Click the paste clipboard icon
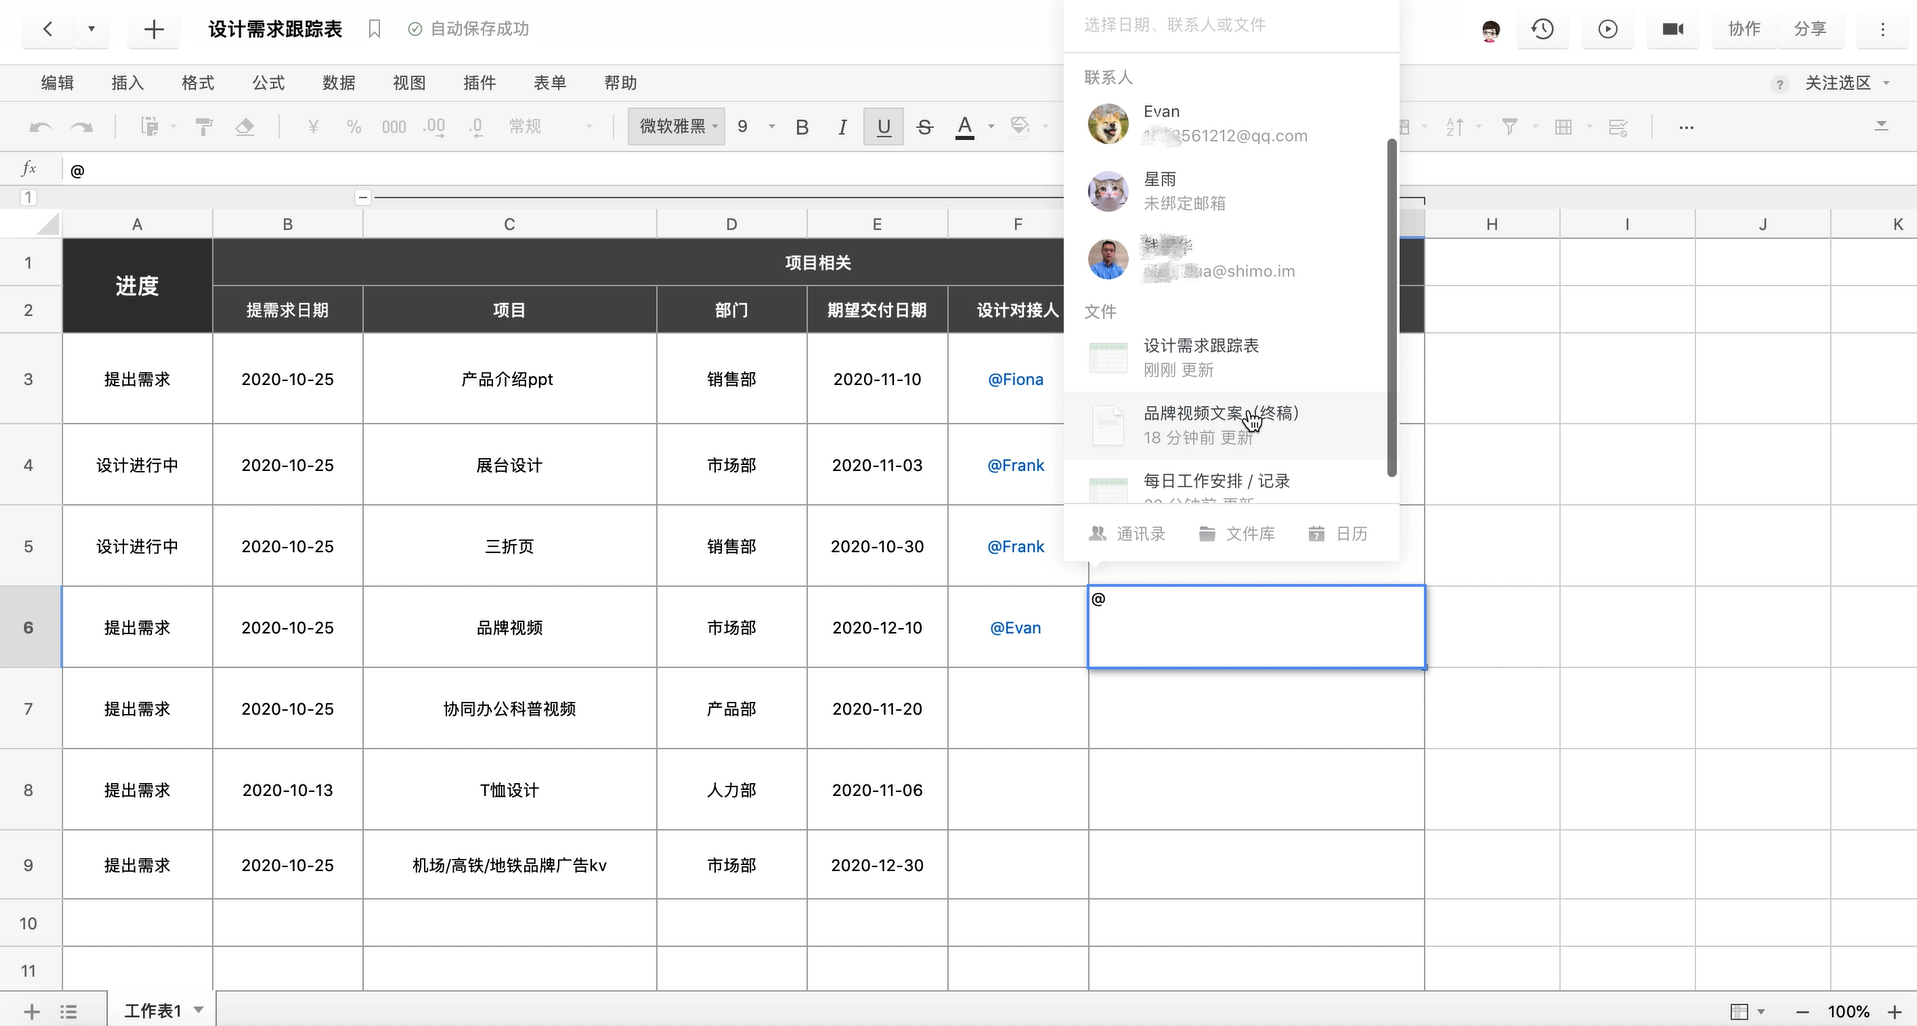Viewport: 1917px width, 1026px height. coord(150,127)
